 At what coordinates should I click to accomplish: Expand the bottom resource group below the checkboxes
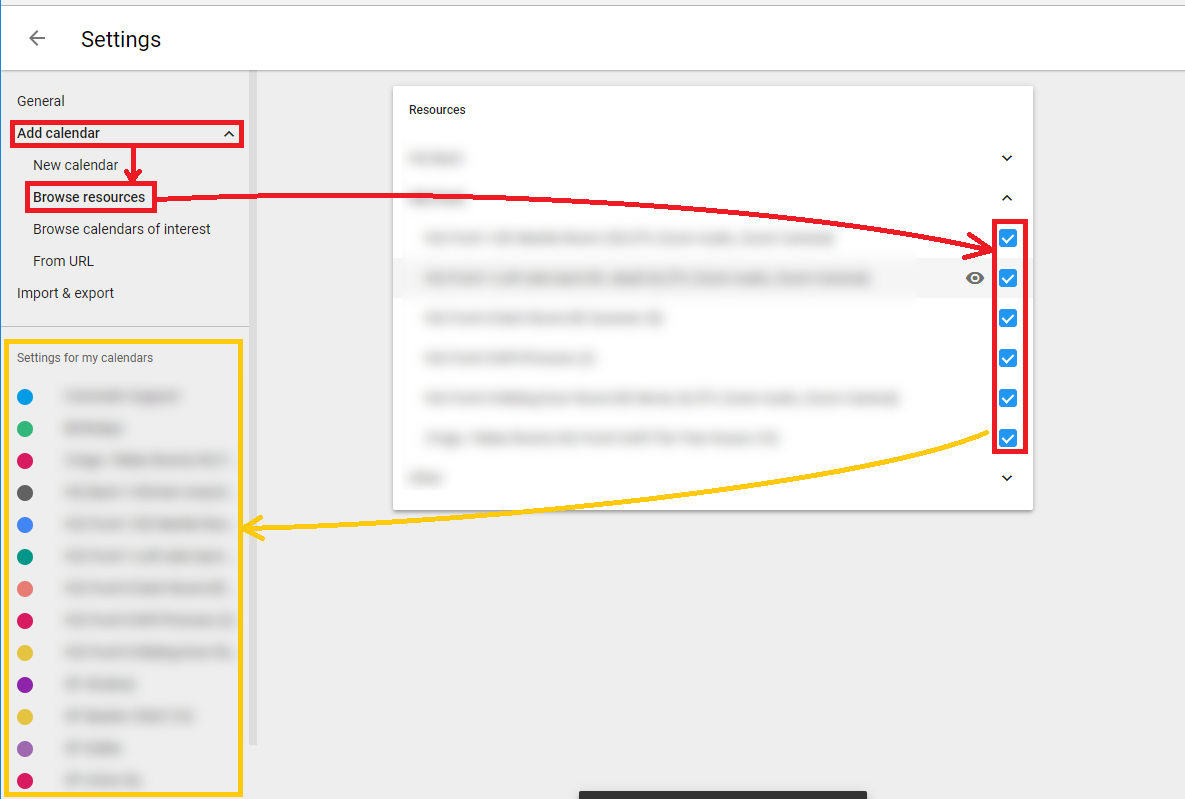point(1007,478)
